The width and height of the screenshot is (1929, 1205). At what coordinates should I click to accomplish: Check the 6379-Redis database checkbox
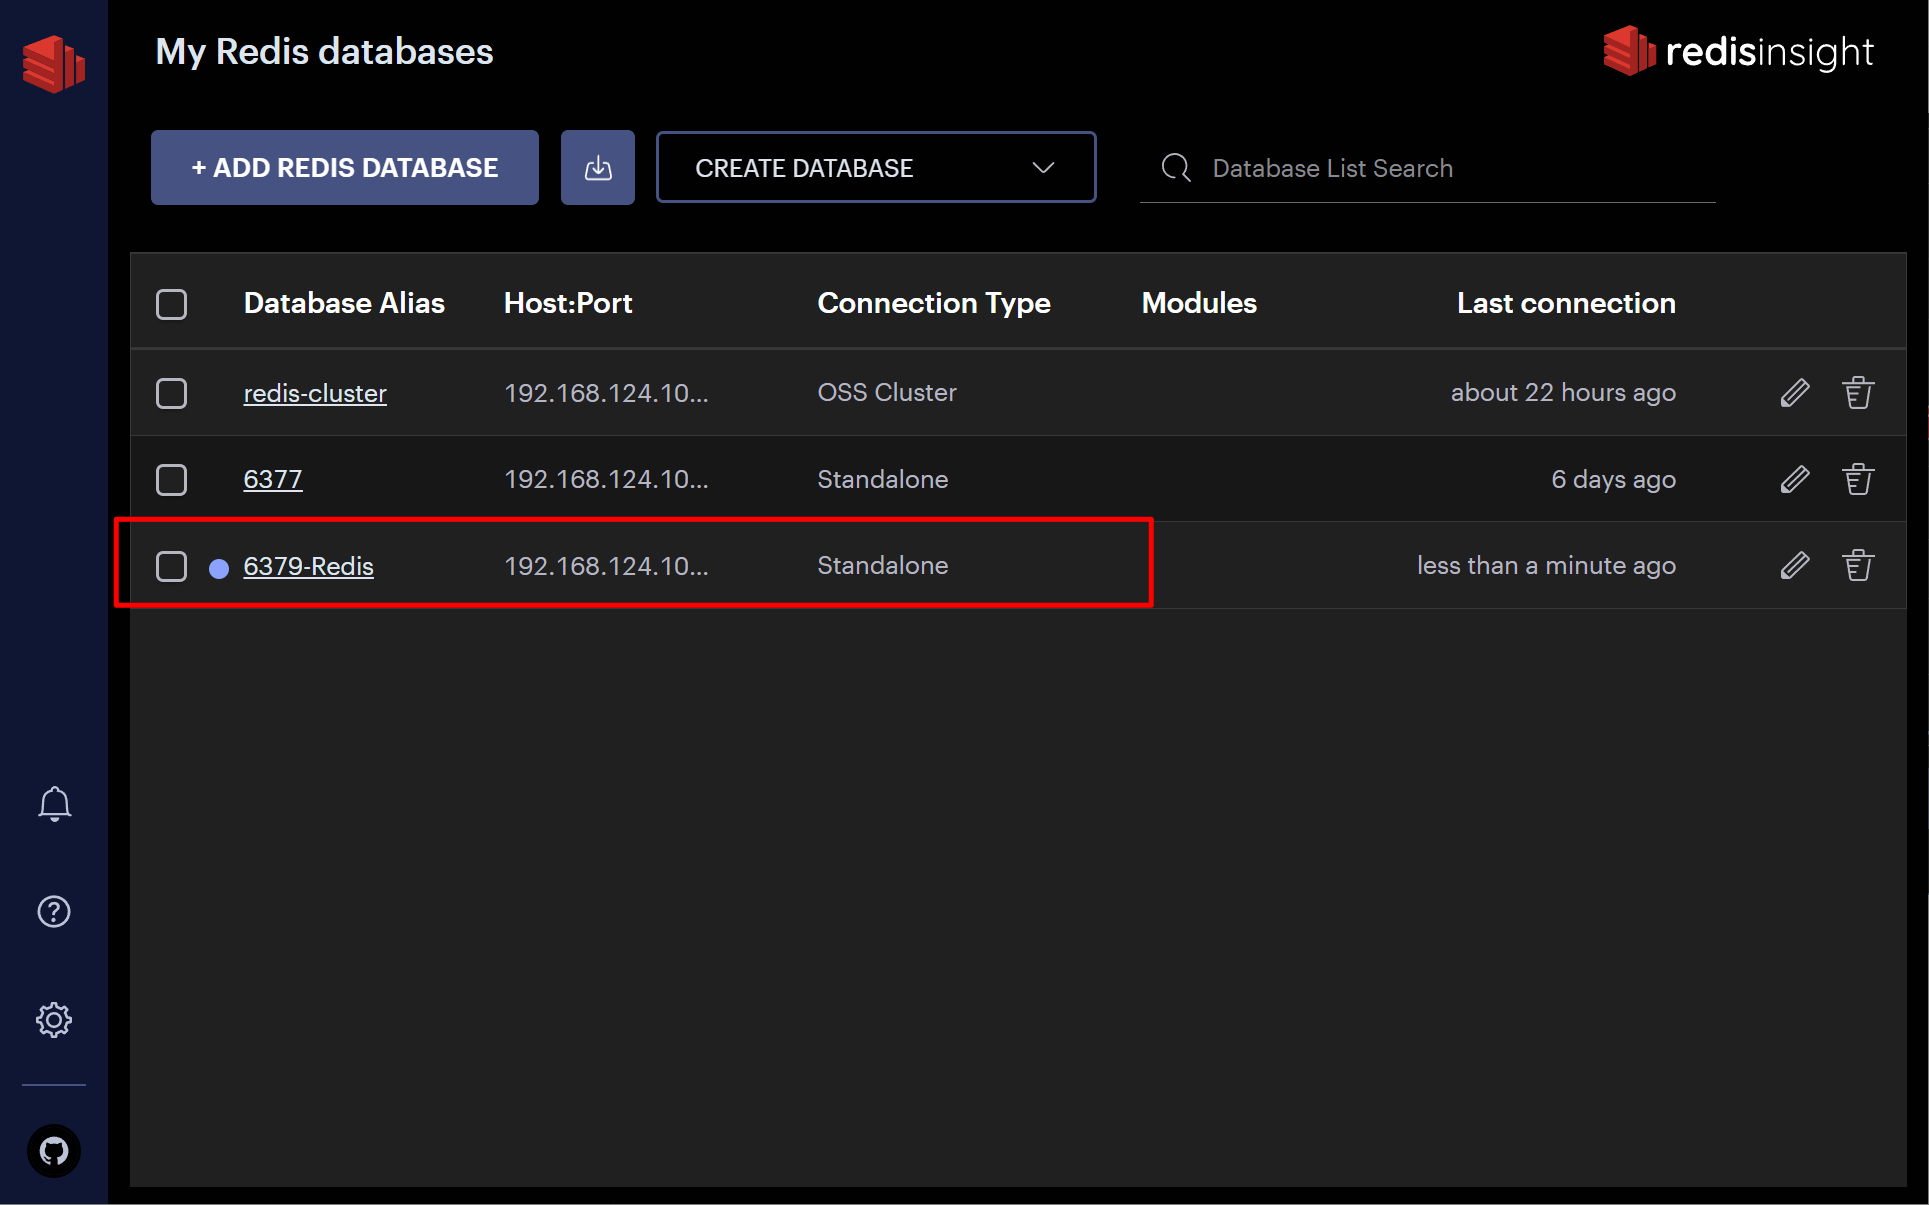(x=171, y=566)
